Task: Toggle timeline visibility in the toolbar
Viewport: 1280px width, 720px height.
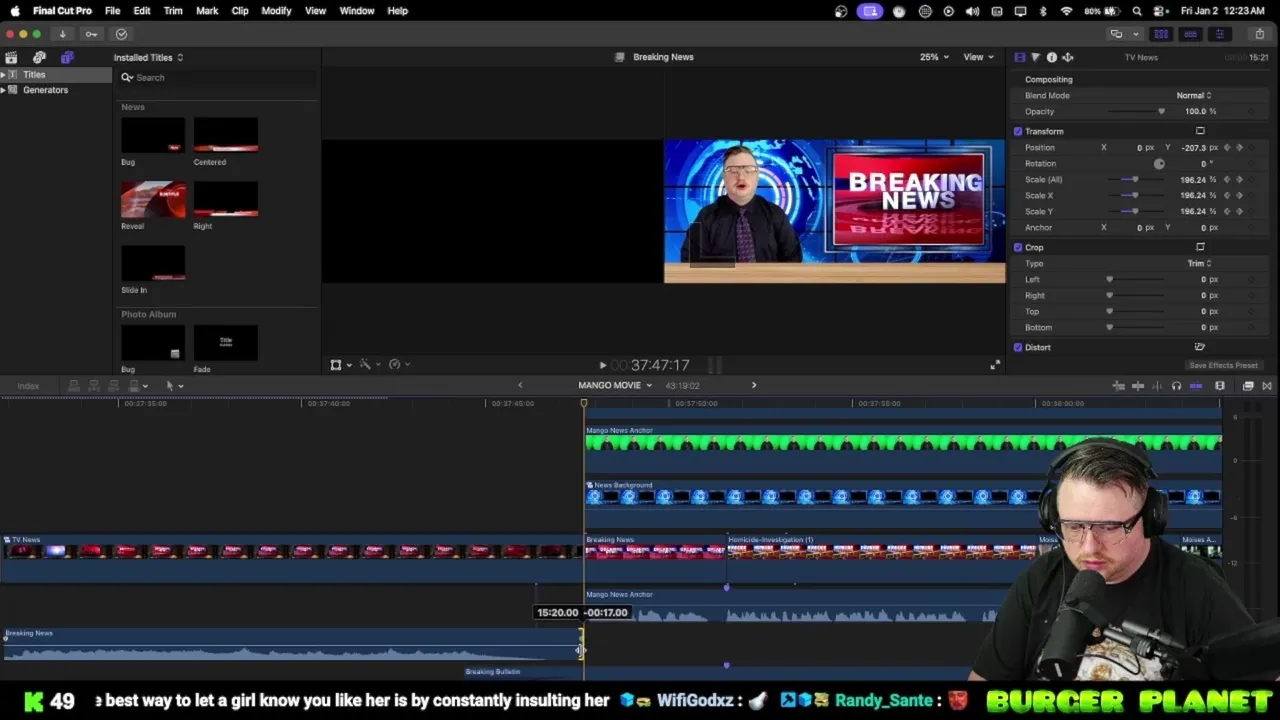Action: coord(1190,34)
